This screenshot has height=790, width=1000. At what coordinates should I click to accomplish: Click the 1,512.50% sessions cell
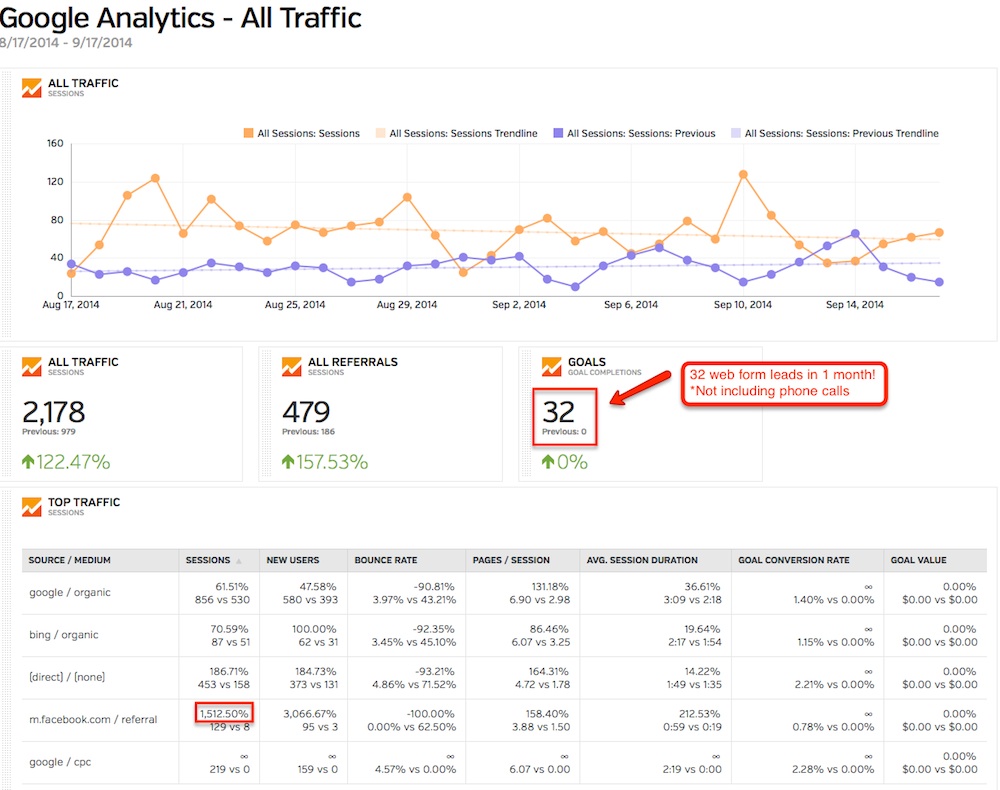(x=224, y=713)
